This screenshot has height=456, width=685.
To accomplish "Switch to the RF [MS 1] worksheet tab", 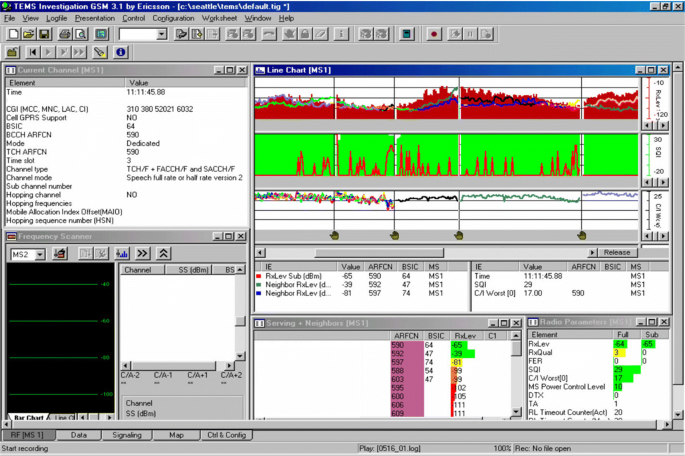I will tap(28, 435).
